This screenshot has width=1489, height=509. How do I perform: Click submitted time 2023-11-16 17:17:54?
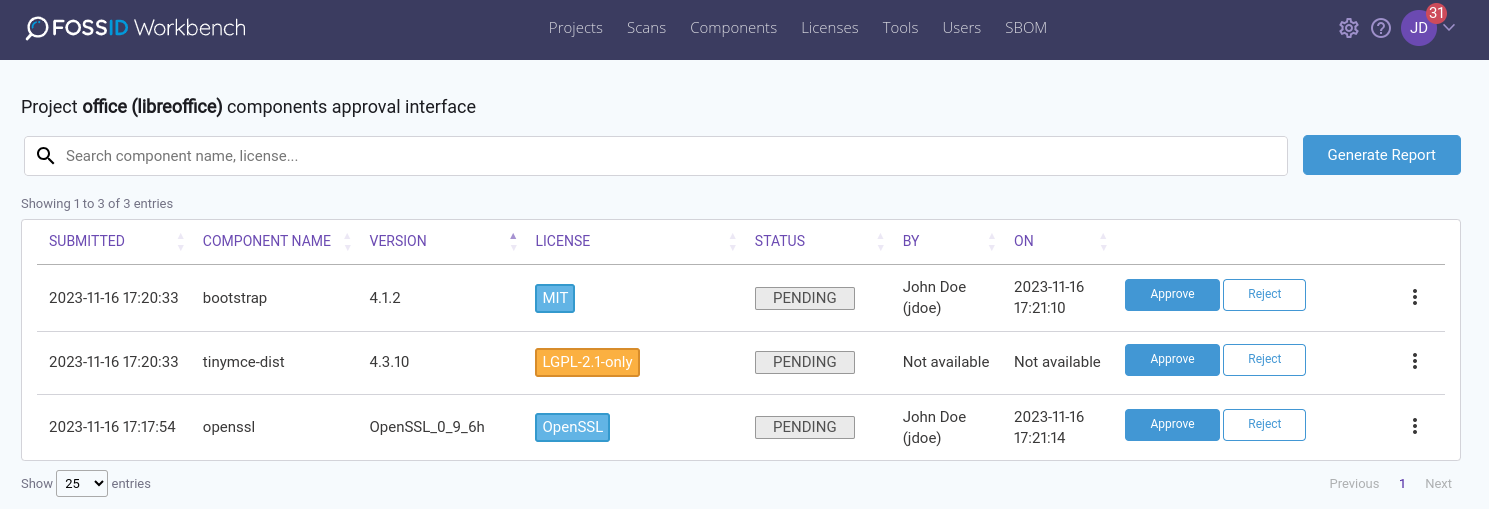coord(112,427)
